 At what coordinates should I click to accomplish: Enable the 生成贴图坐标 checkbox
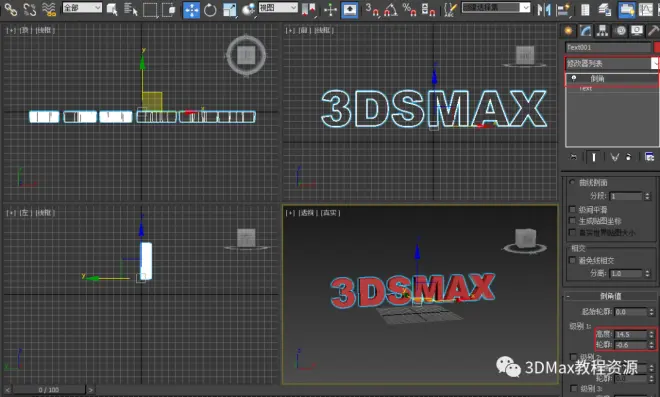(x=572, y=221)
